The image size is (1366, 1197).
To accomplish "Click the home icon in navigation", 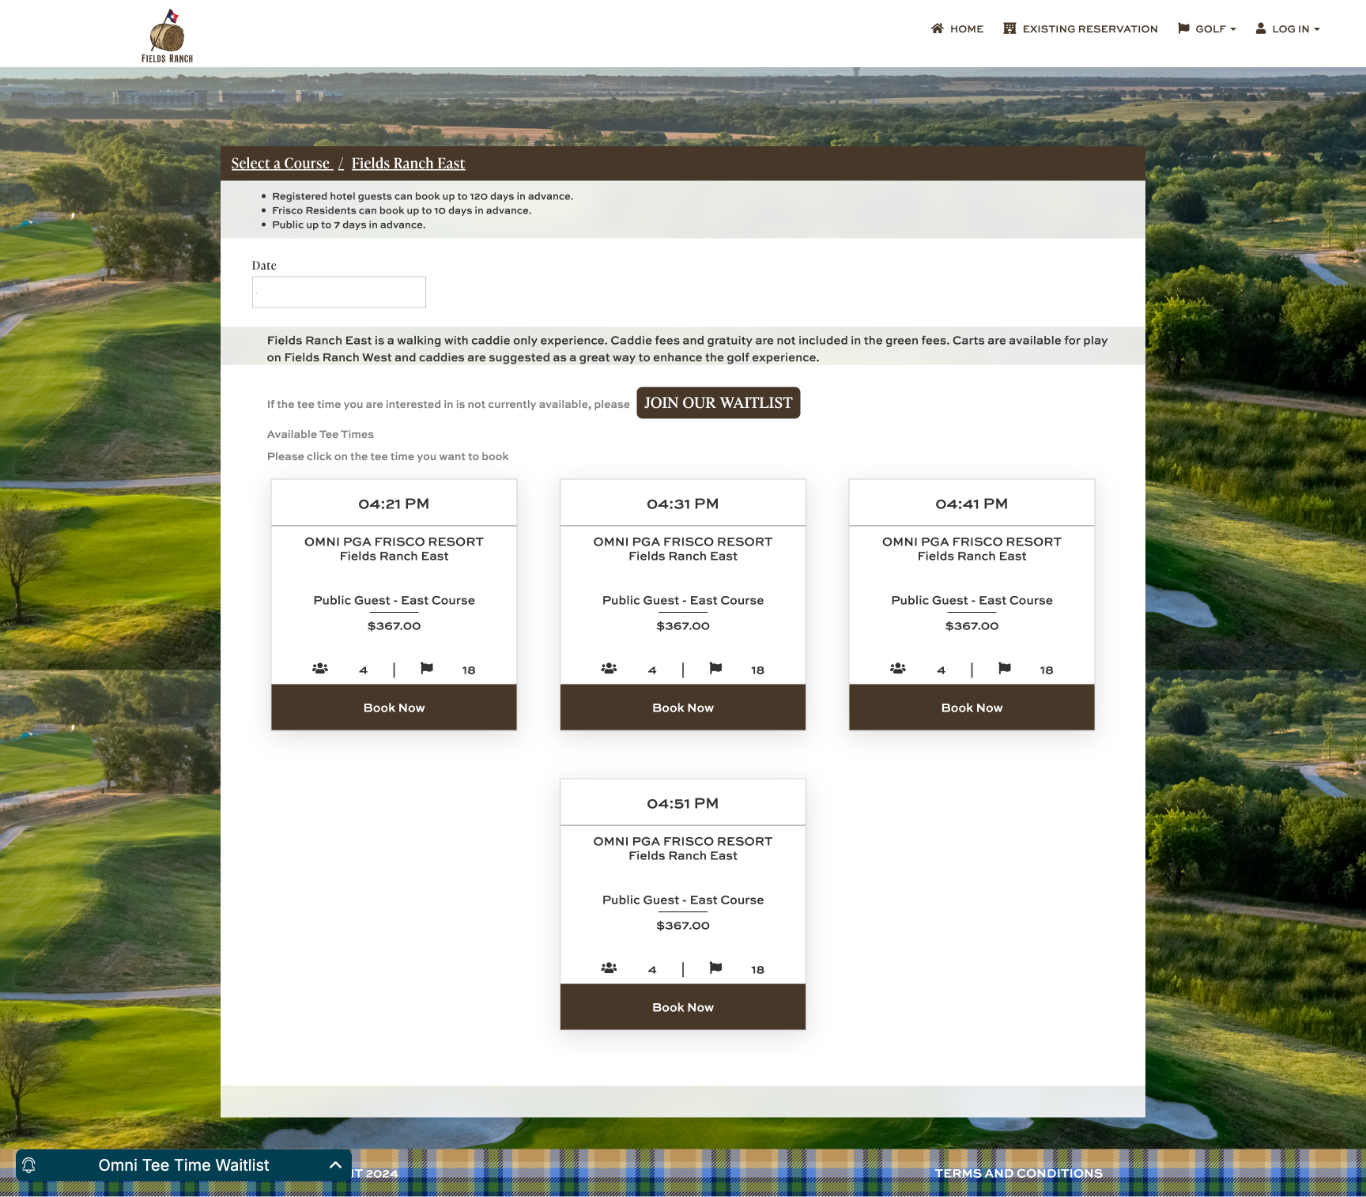I will point(937,29).
